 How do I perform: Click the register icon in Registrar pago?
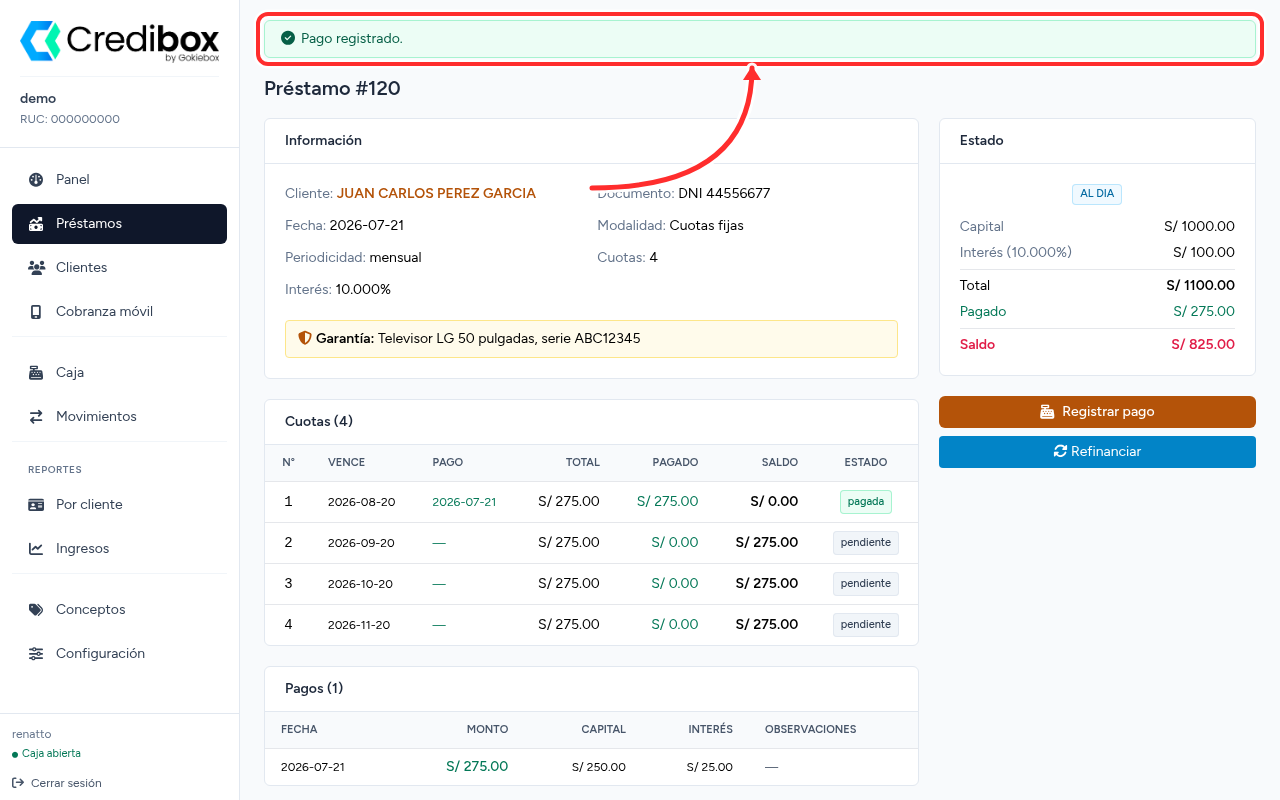(x=1047, y=412)
